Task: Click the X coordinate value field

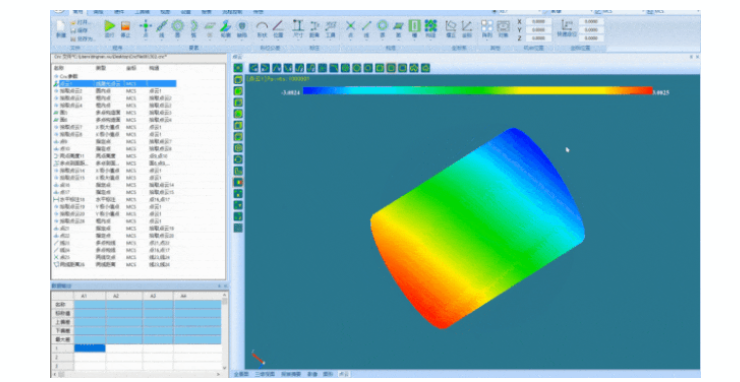Action: click(538, 22)
